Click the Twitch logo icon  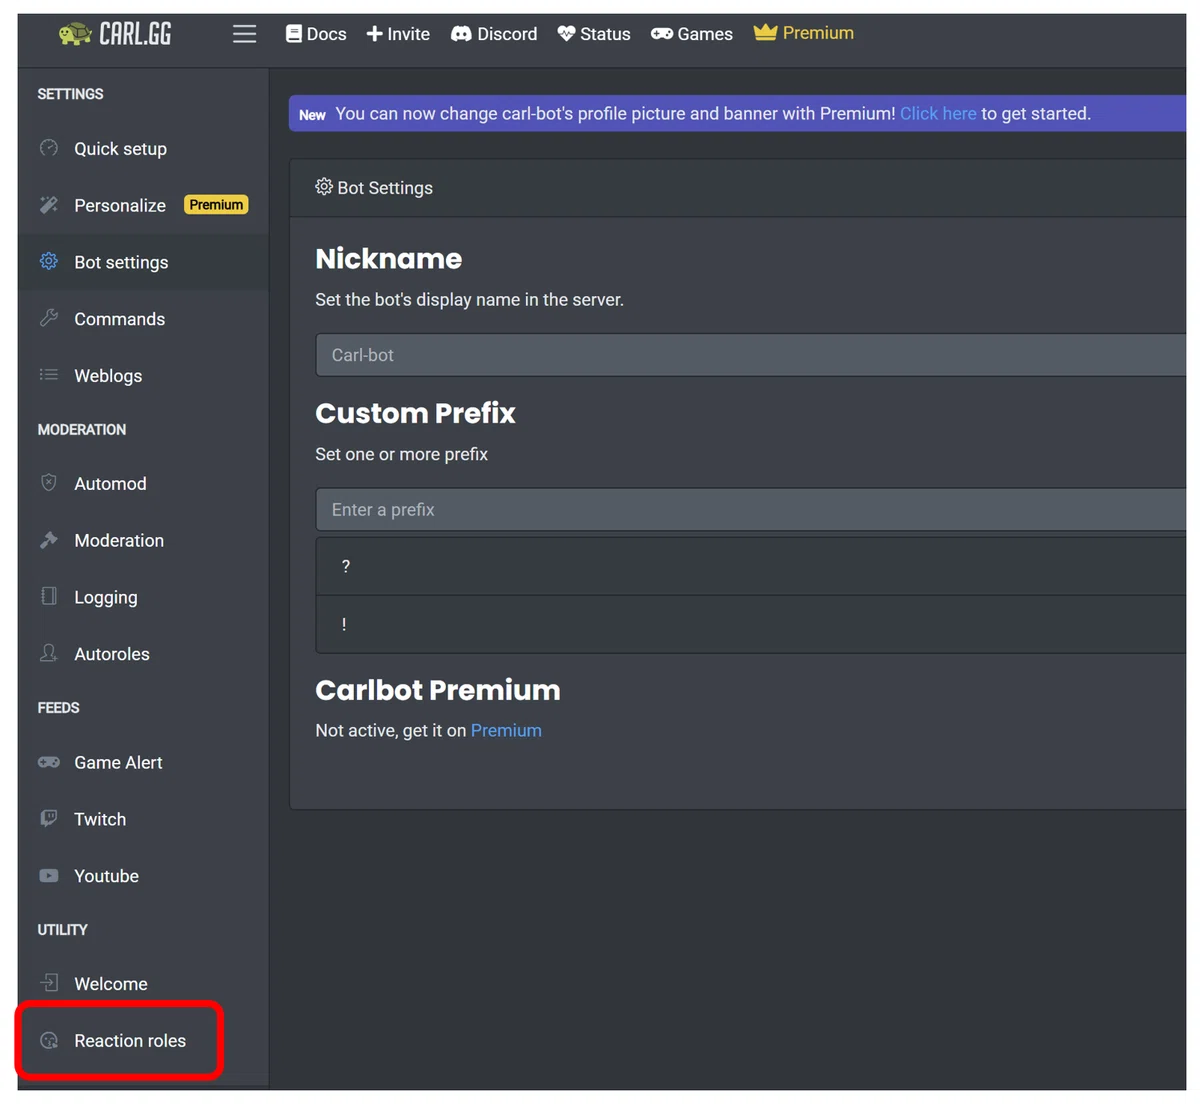coord(49,818)
